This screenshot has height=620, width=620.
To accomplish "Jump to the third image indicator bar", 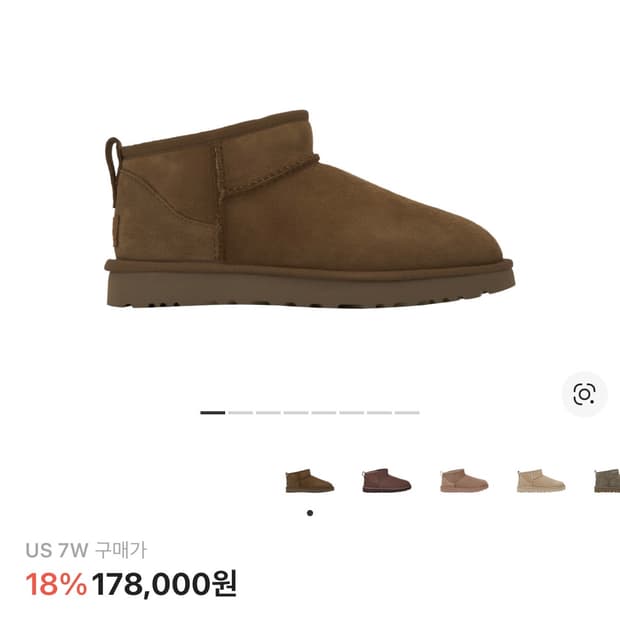I will pyautogui.click(x=268, y=413).
